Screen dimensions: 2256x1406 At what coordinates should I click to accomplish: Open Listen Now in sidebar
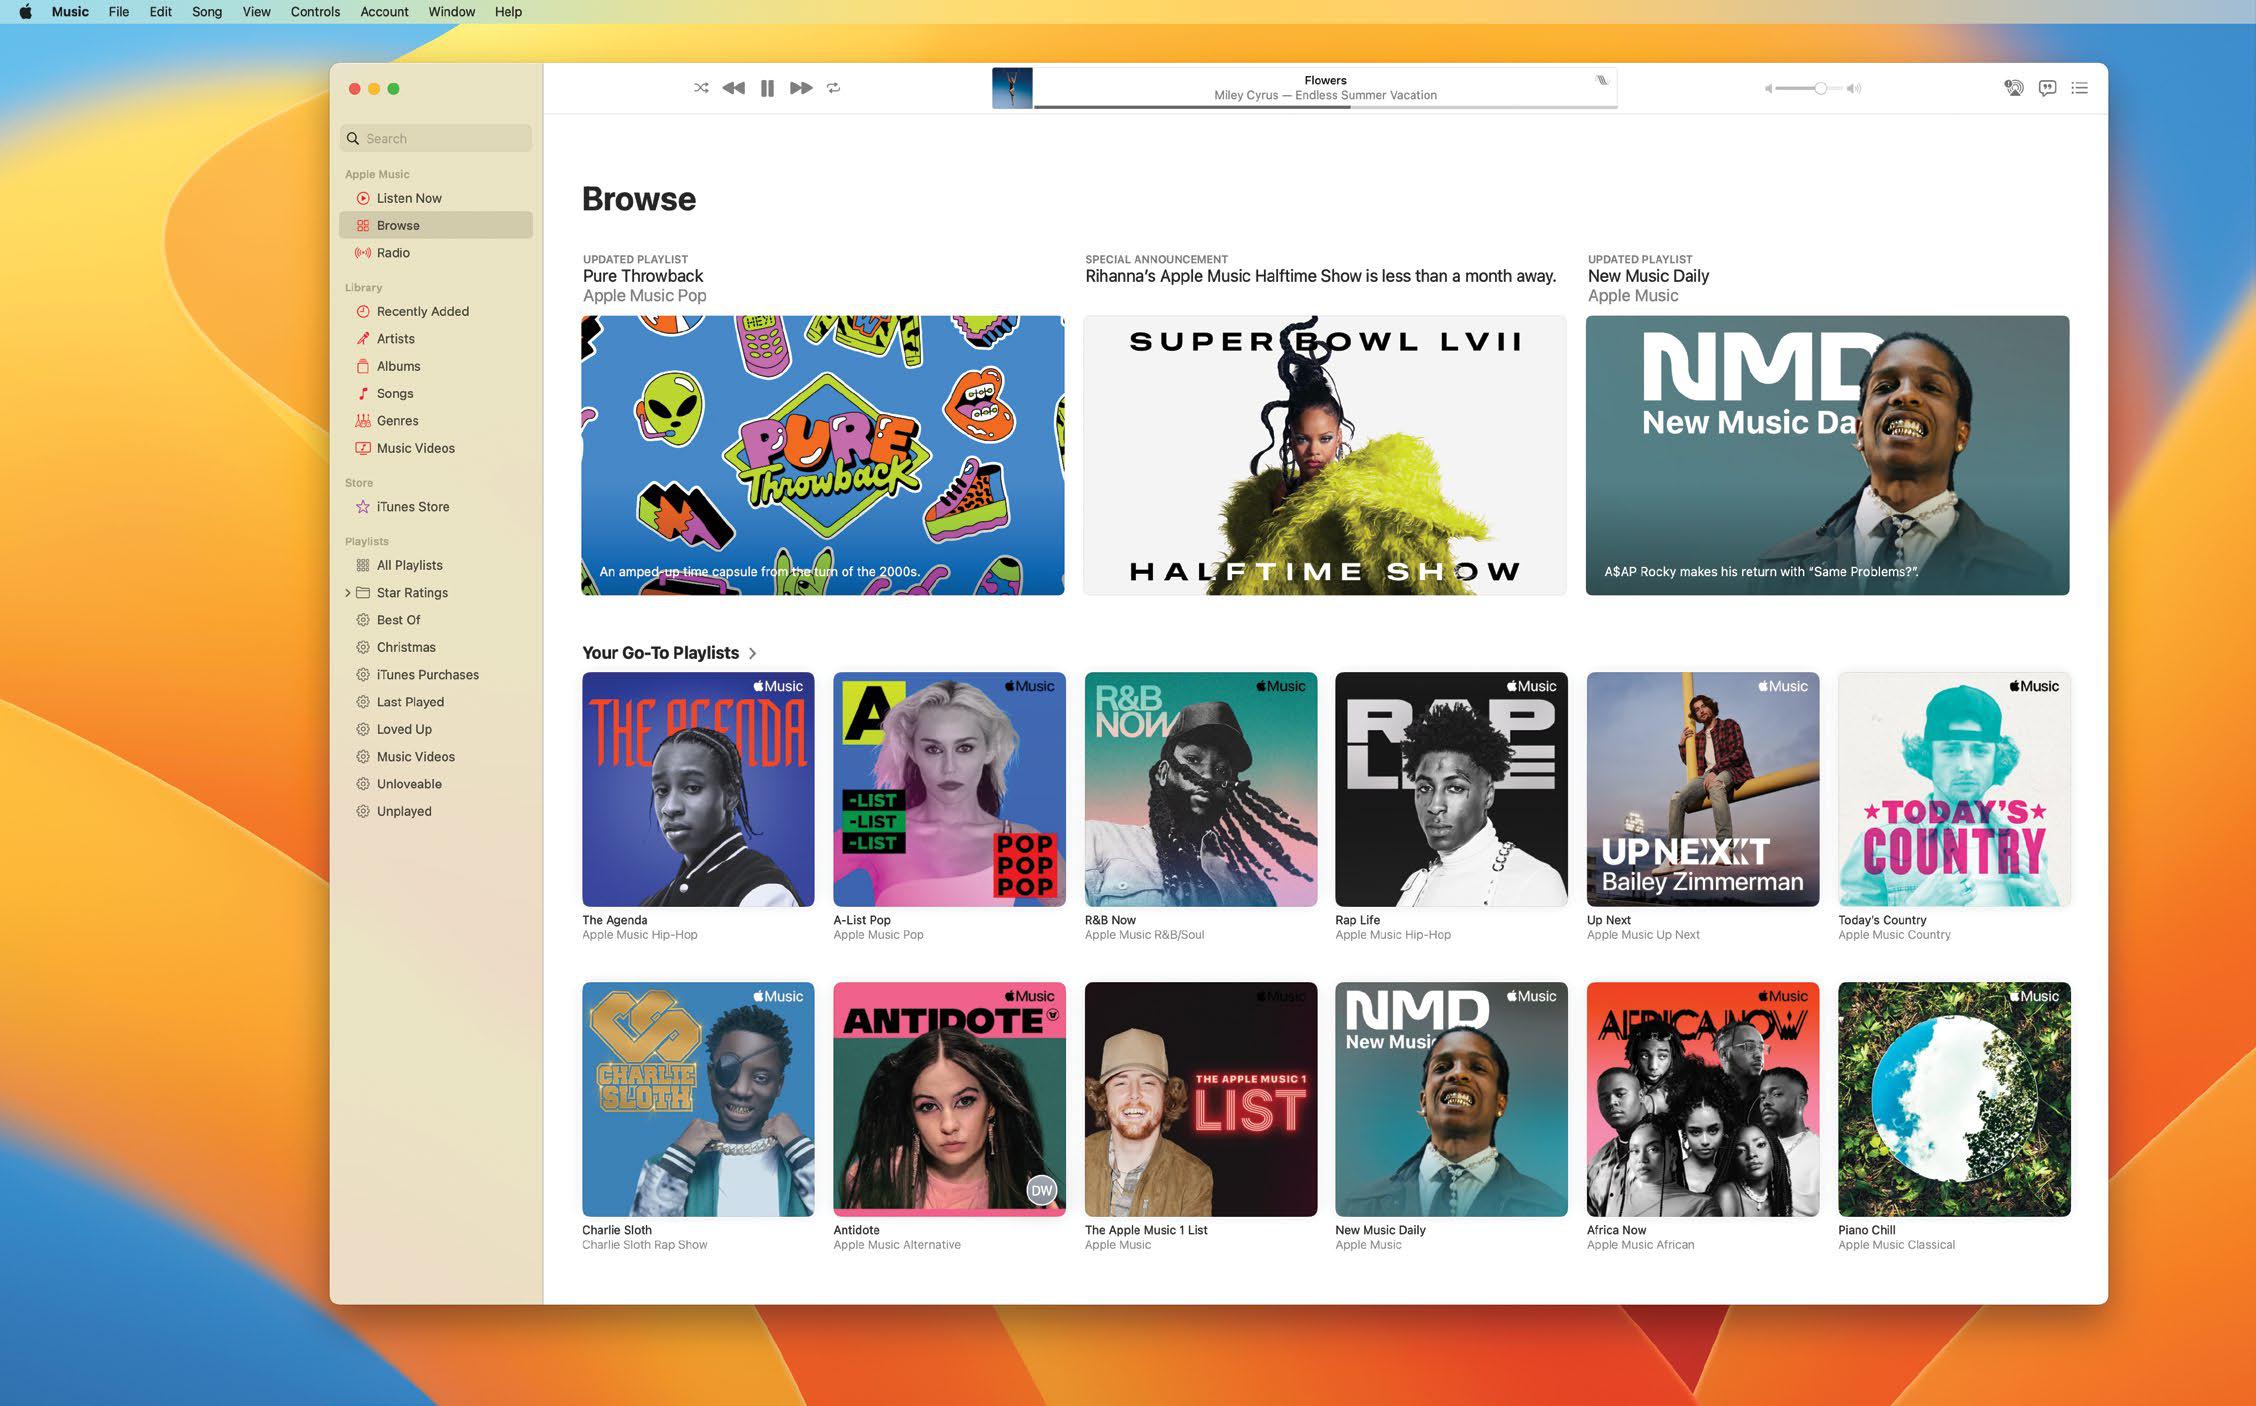(436, 198)
